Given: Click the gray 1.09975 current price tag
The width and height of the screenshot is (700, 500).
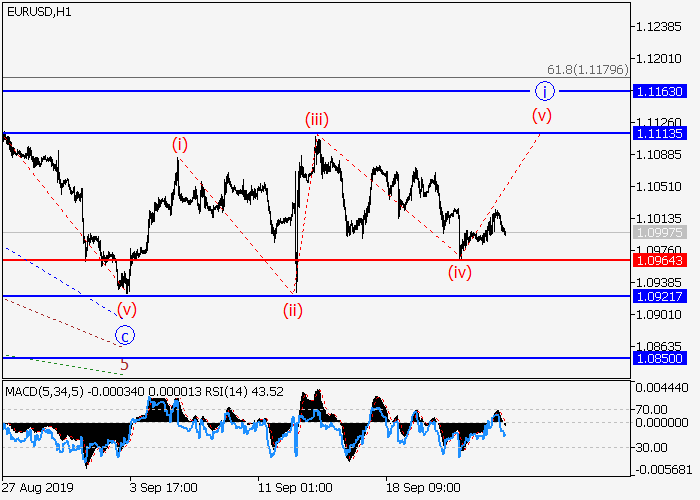Looking at the screenshot, I should pos(659,232).
